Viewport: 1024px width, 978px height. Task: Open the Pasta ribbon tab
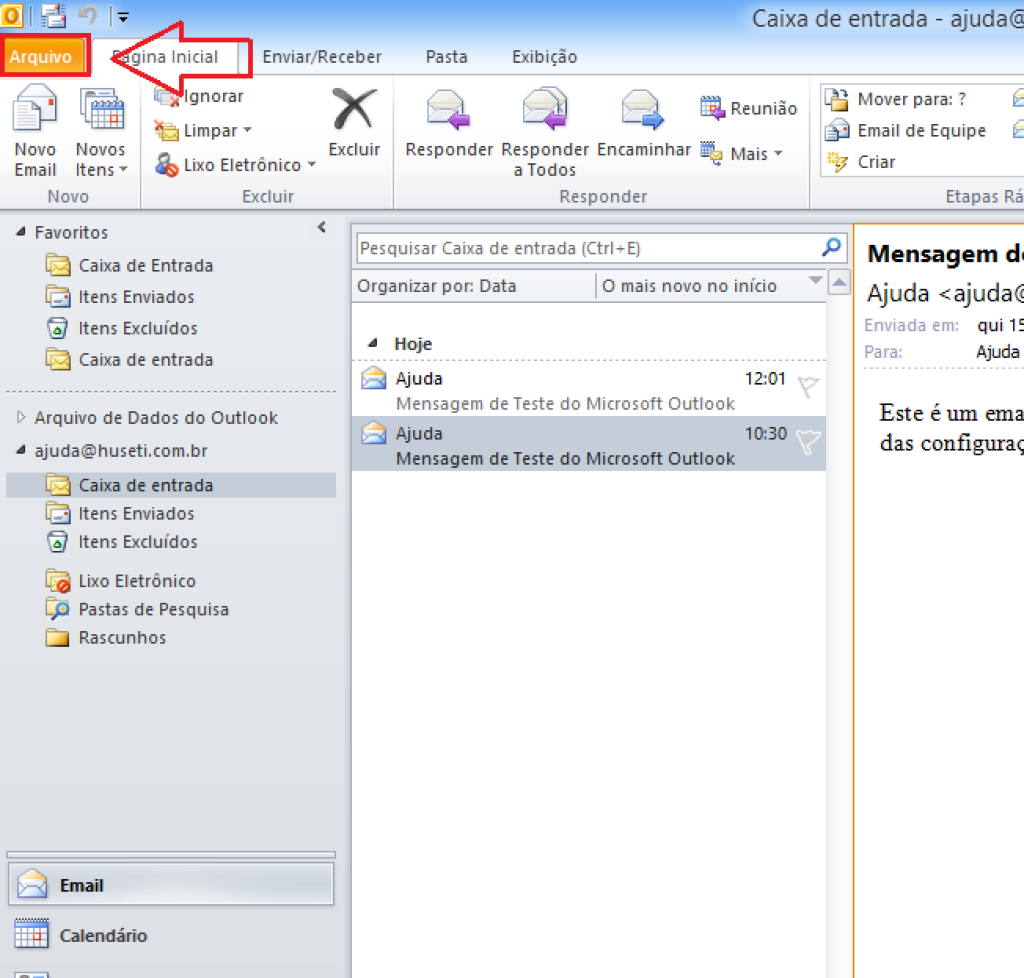tap(447, 57)
